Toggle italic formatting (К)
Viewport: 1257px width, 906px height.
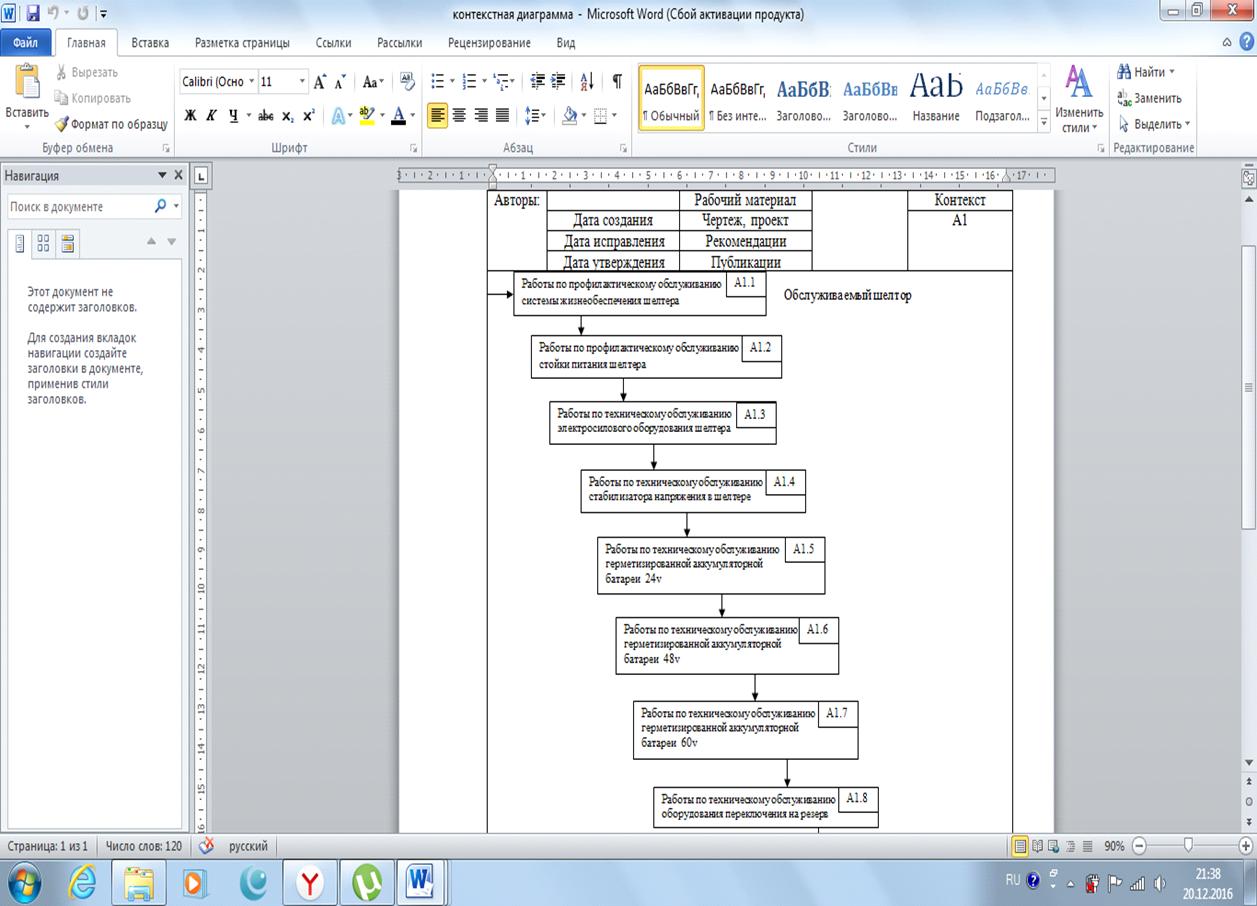[211, 116]
